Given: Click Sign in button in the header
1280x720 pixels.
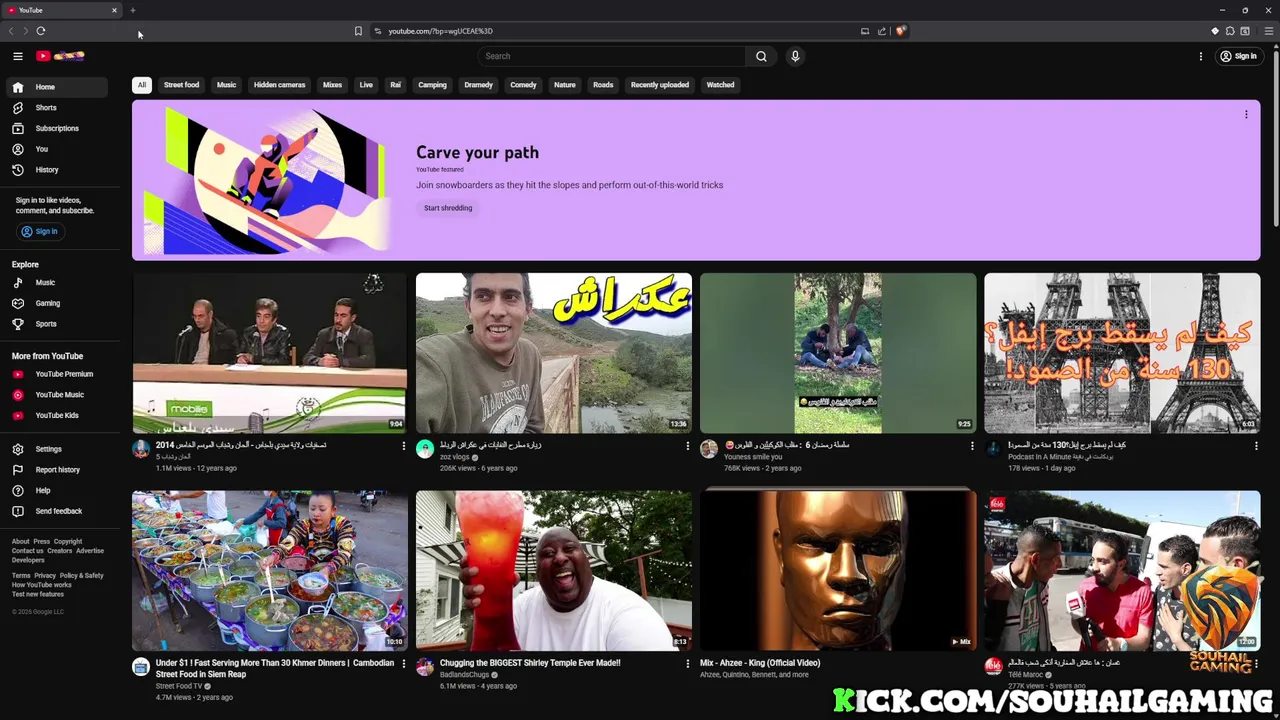Looking at the screenshot, I should click(1238, 56).
